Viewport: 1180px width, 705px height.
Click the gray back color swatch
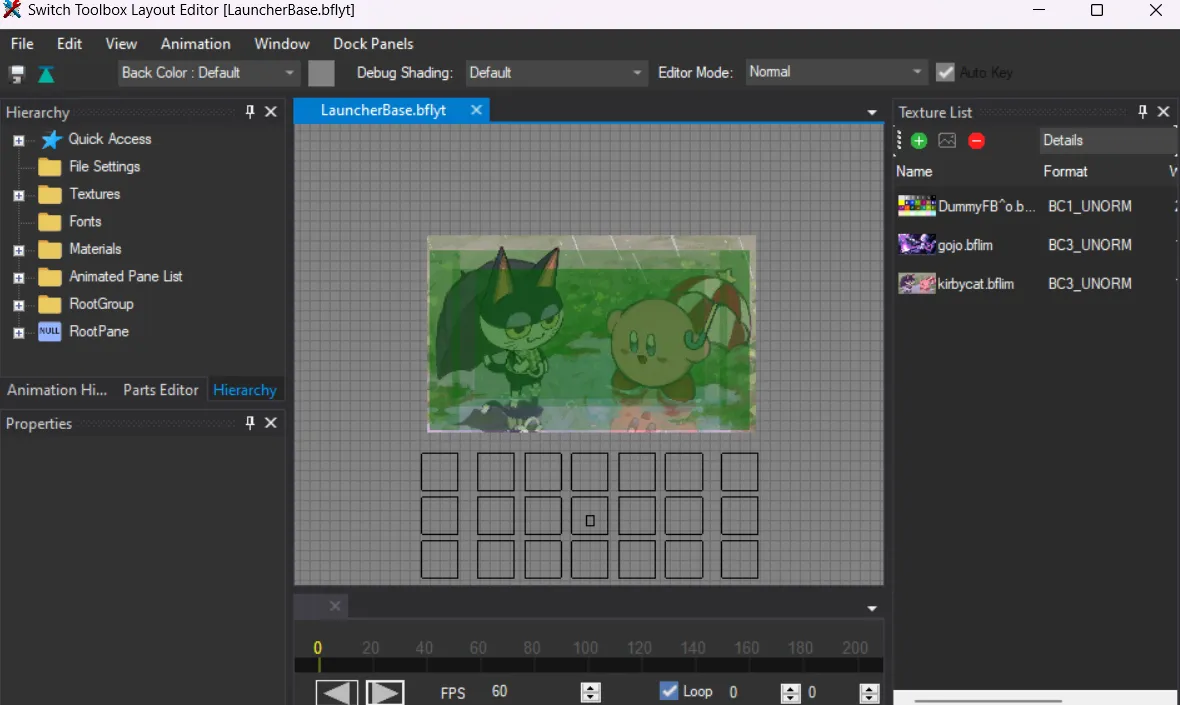point(321,73)
